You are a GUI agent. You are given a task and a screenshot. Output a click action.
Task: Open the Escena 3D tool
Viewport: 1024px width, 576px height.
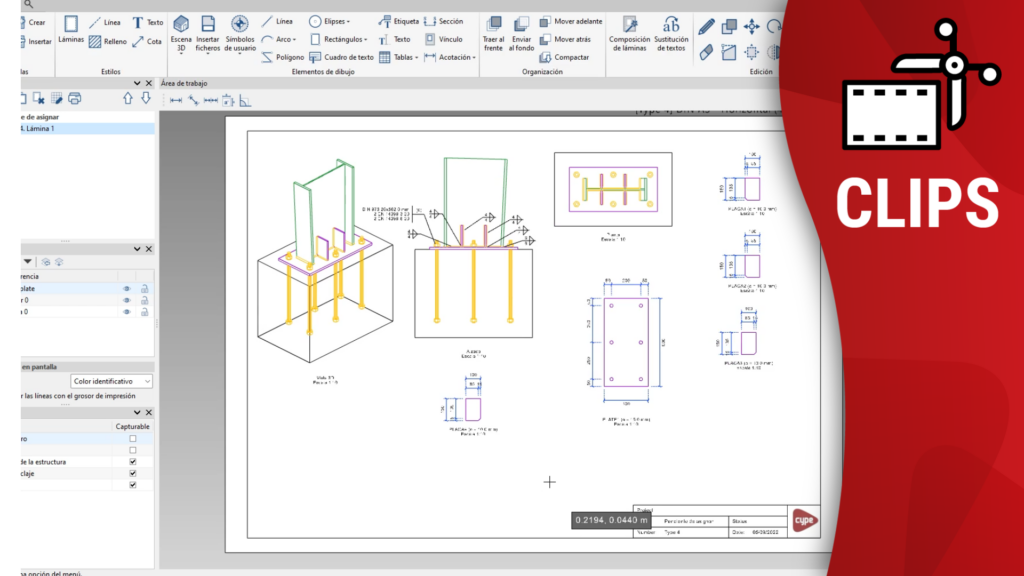click(x=181, y=32)
